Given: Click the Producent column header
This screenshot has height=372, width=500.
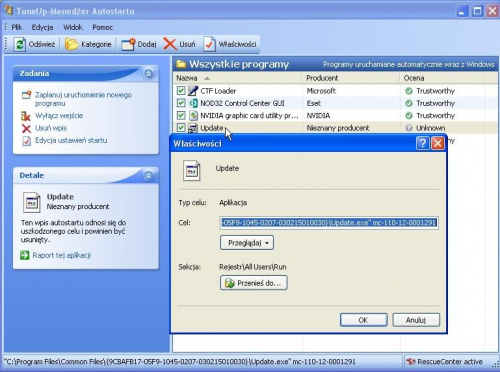Looking at the screenshot, I should tap(351, 78).
